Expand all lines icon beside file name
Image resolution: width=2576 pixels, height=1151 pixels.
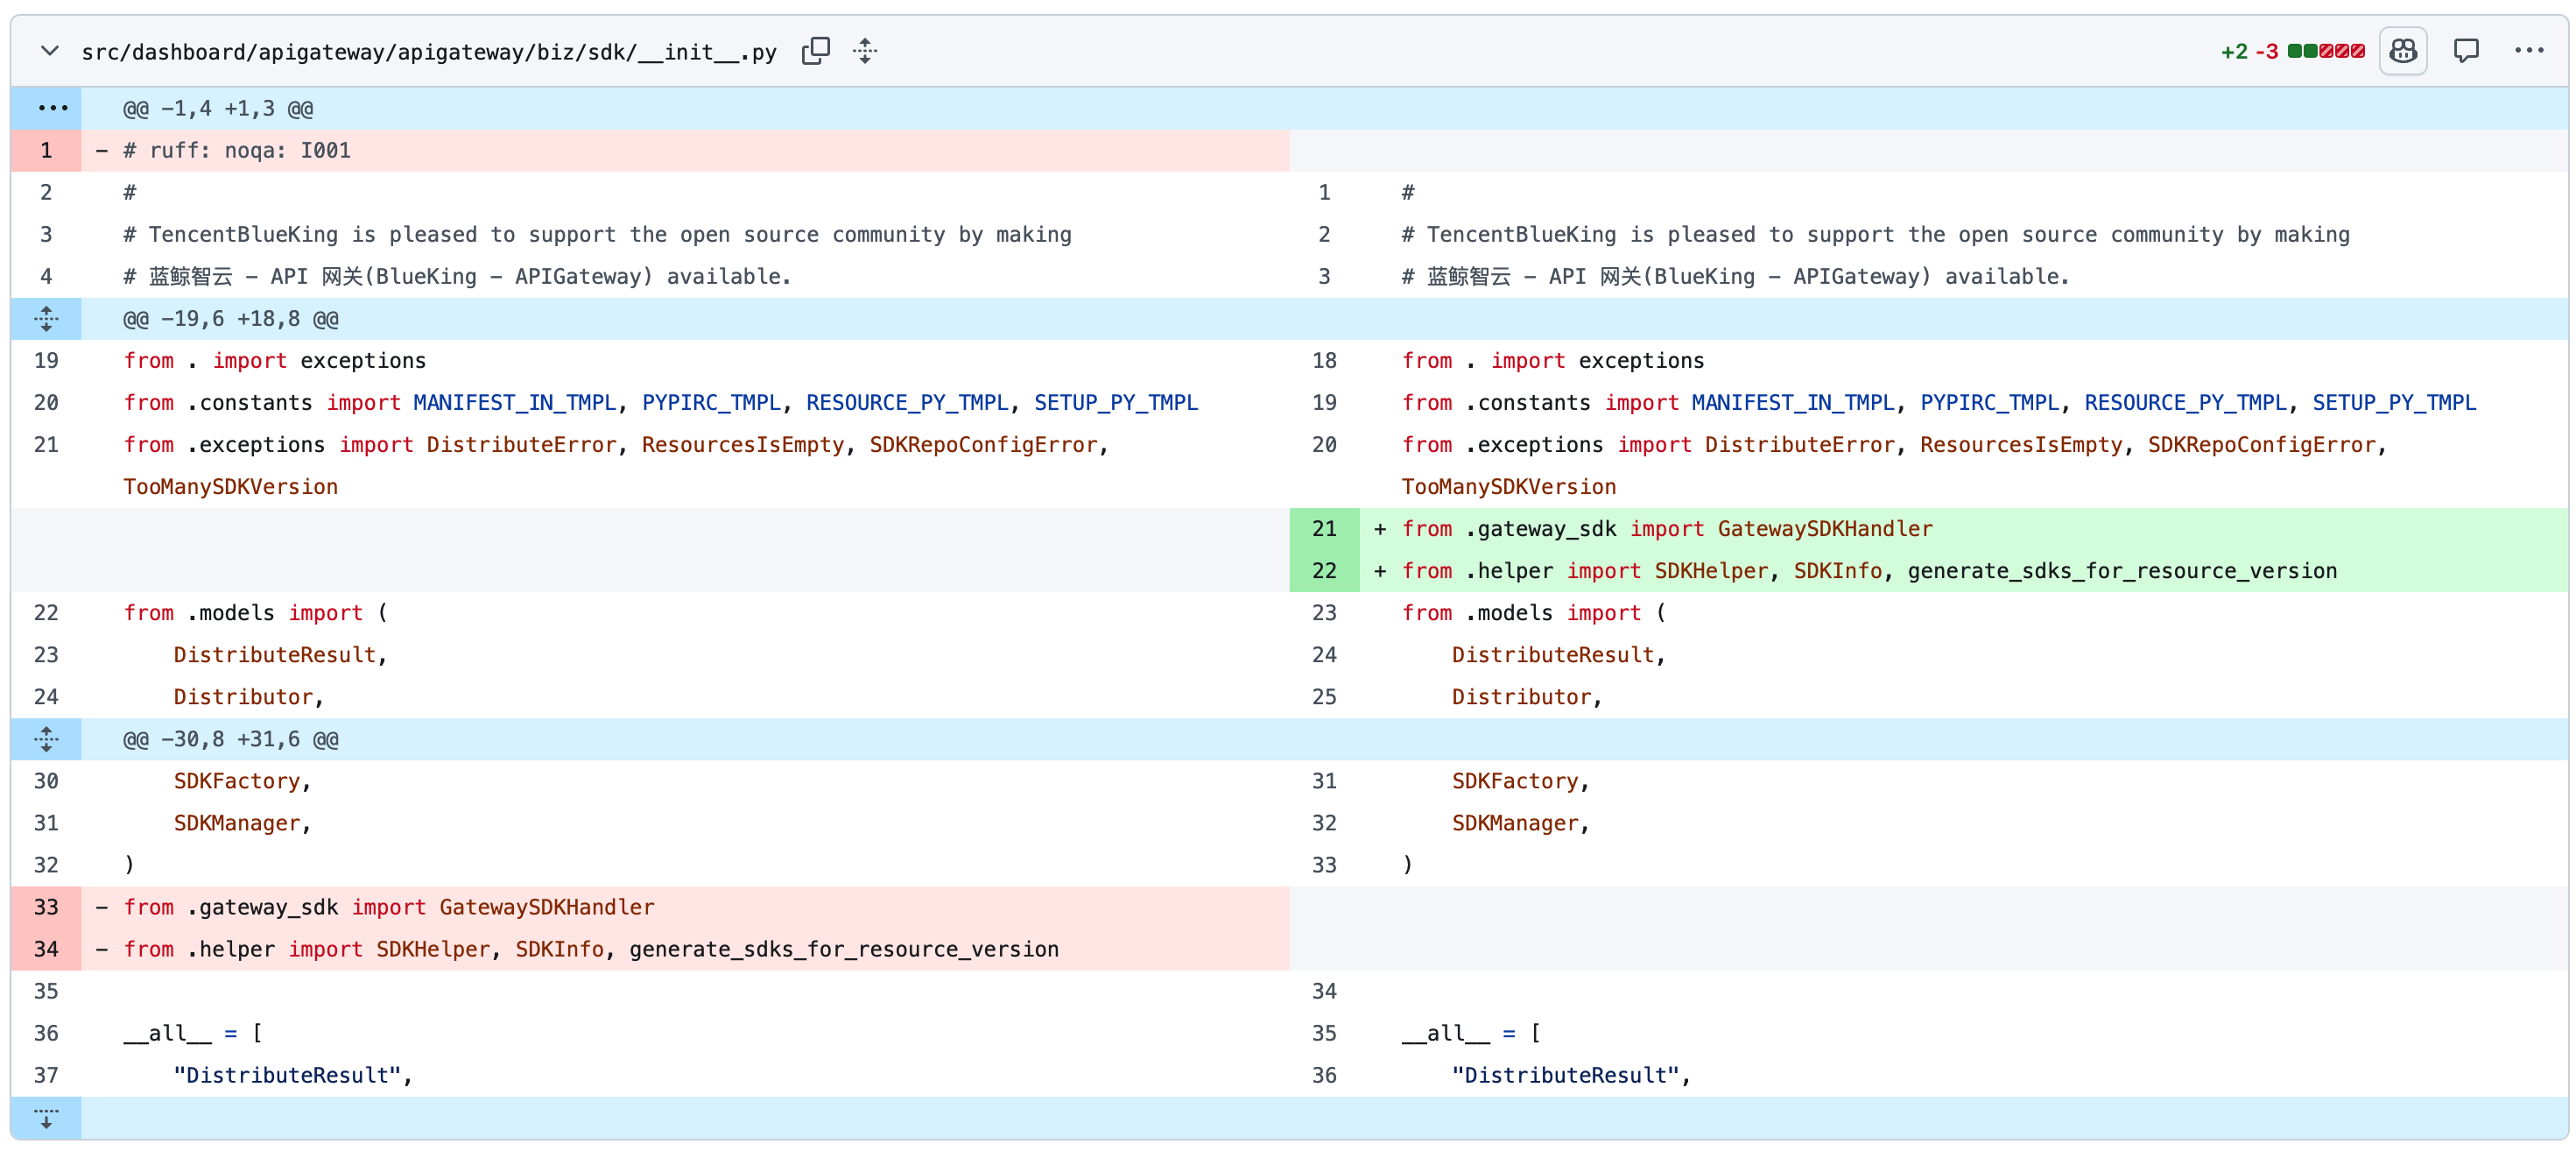coord(866,51)
